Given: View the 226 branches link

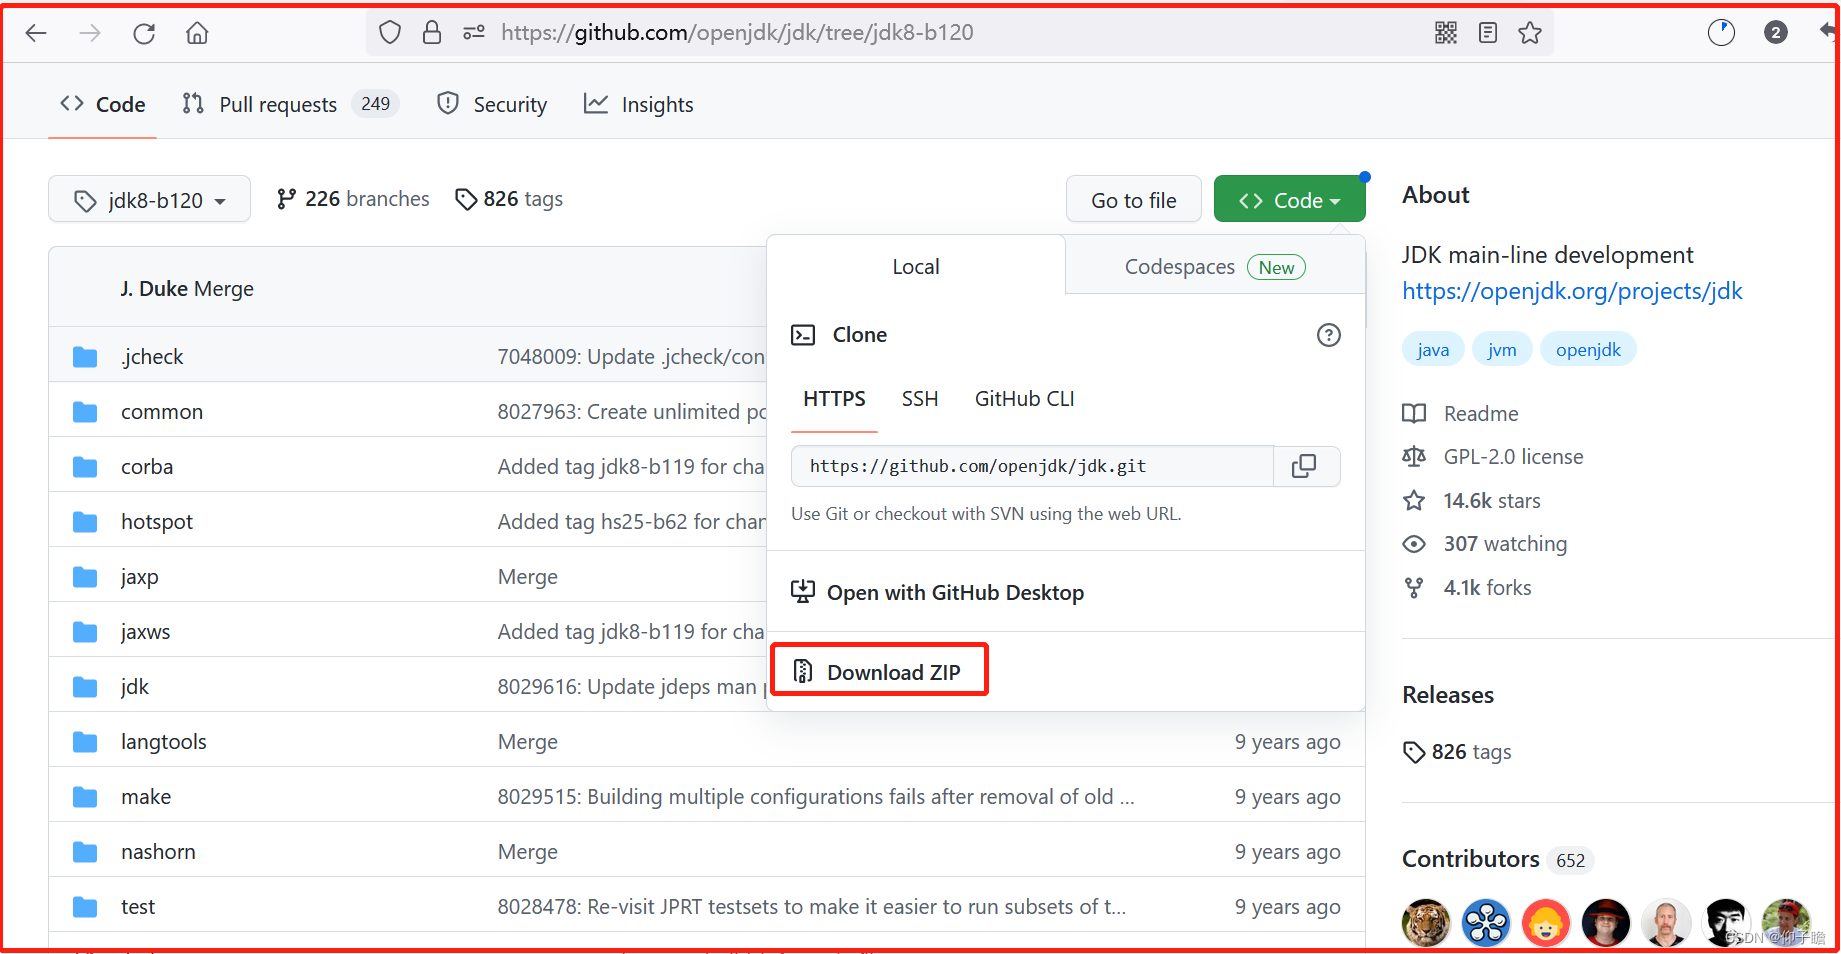Looking at the screenshot, I should (x=353, y=199).
